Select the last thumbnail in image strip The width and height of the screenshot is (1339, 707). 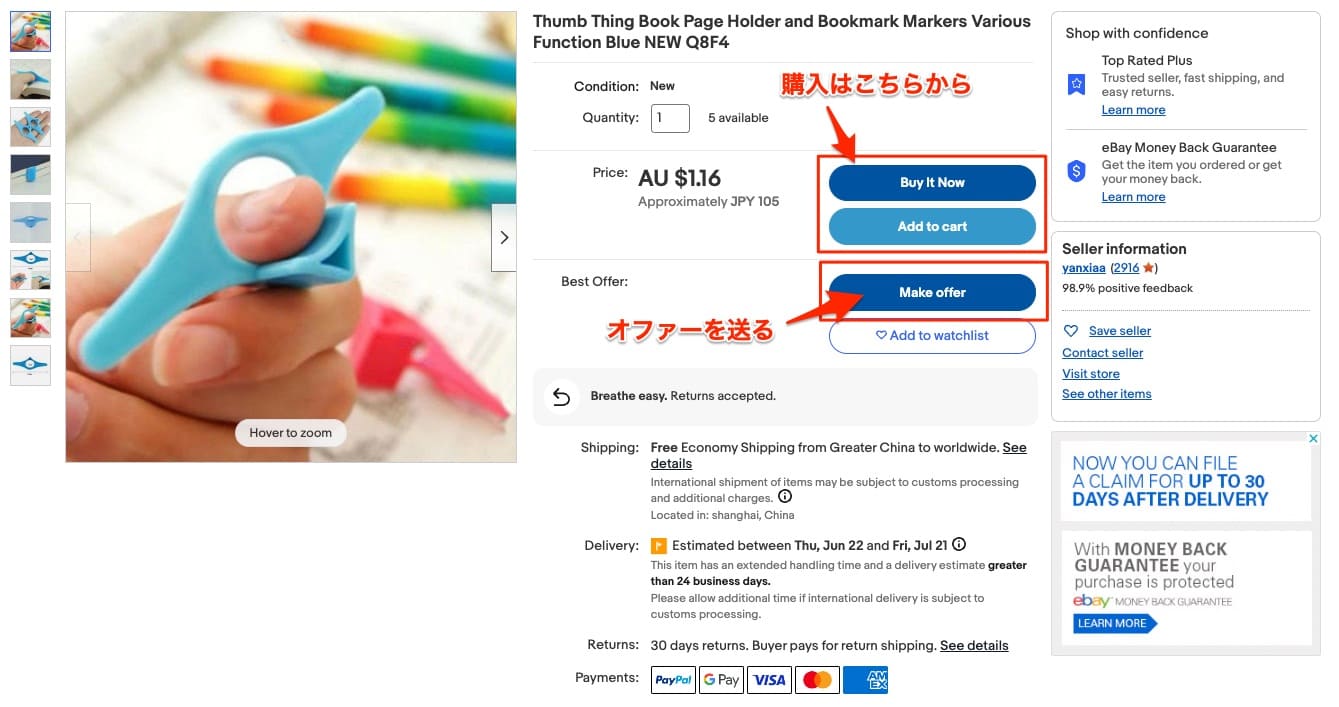30,365
